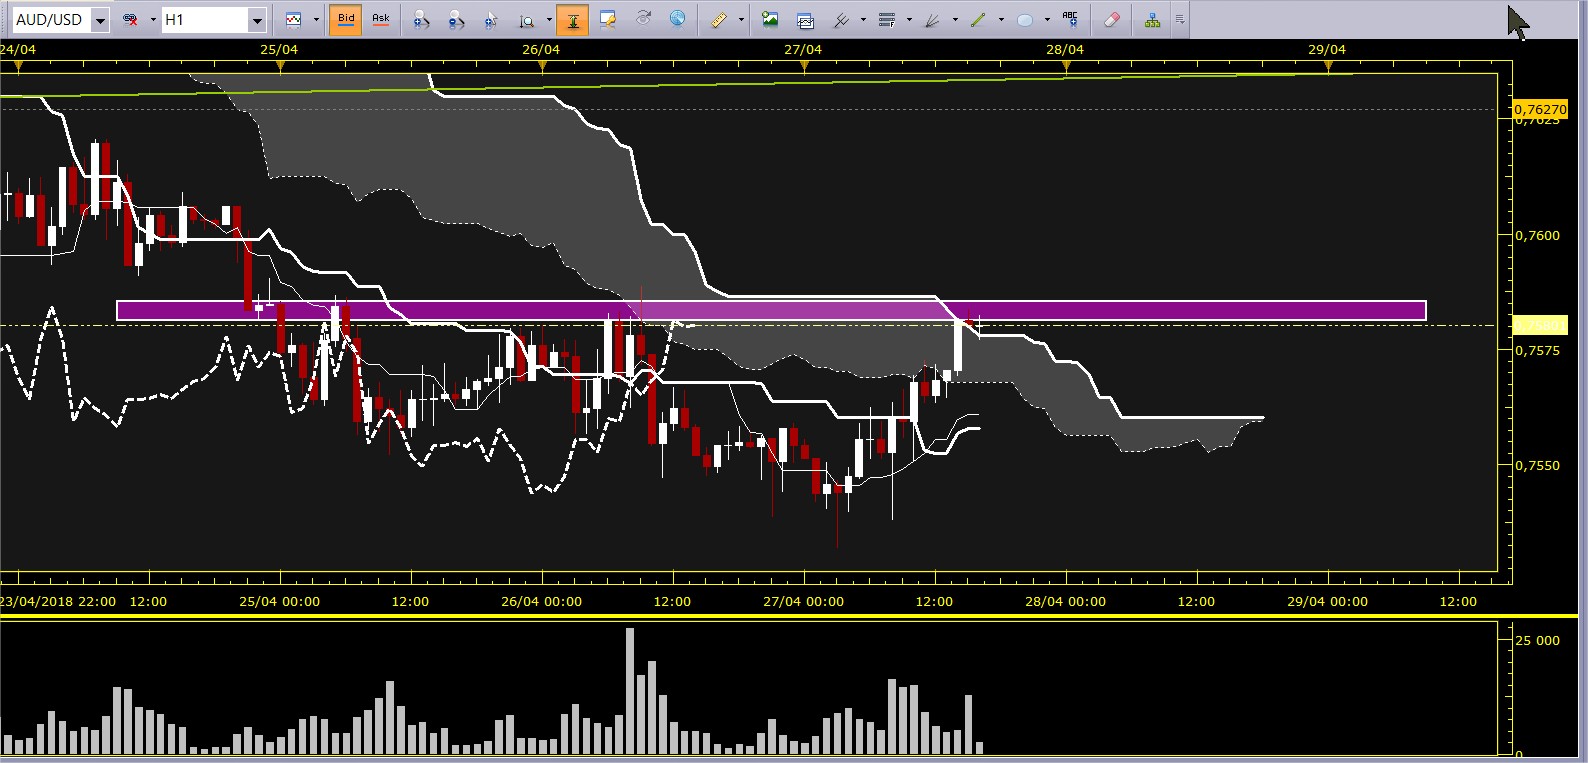Click the 0,7575 price axis label
This screenshot has height=763, width=1588.
click(1538, 350)
